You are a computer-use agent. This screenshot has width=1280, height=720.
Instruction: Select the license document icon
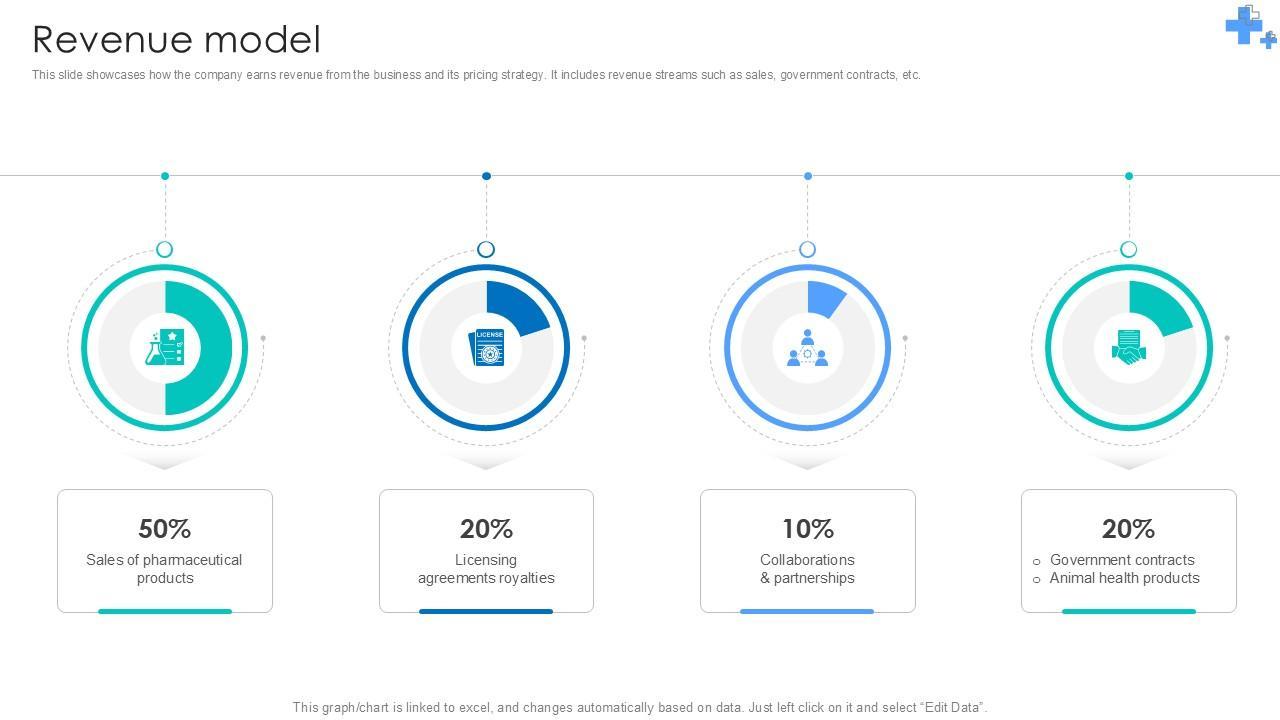(487, 348)
